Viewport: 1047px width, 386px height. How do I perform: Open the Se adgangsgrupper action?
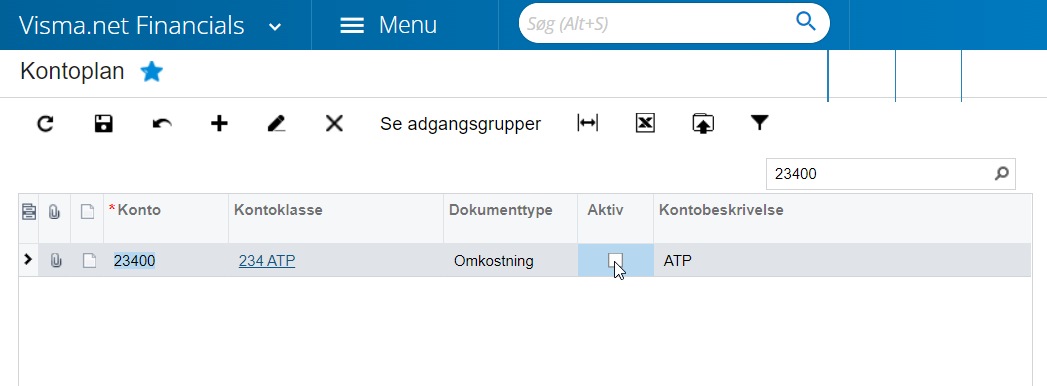tap(461, 124)
